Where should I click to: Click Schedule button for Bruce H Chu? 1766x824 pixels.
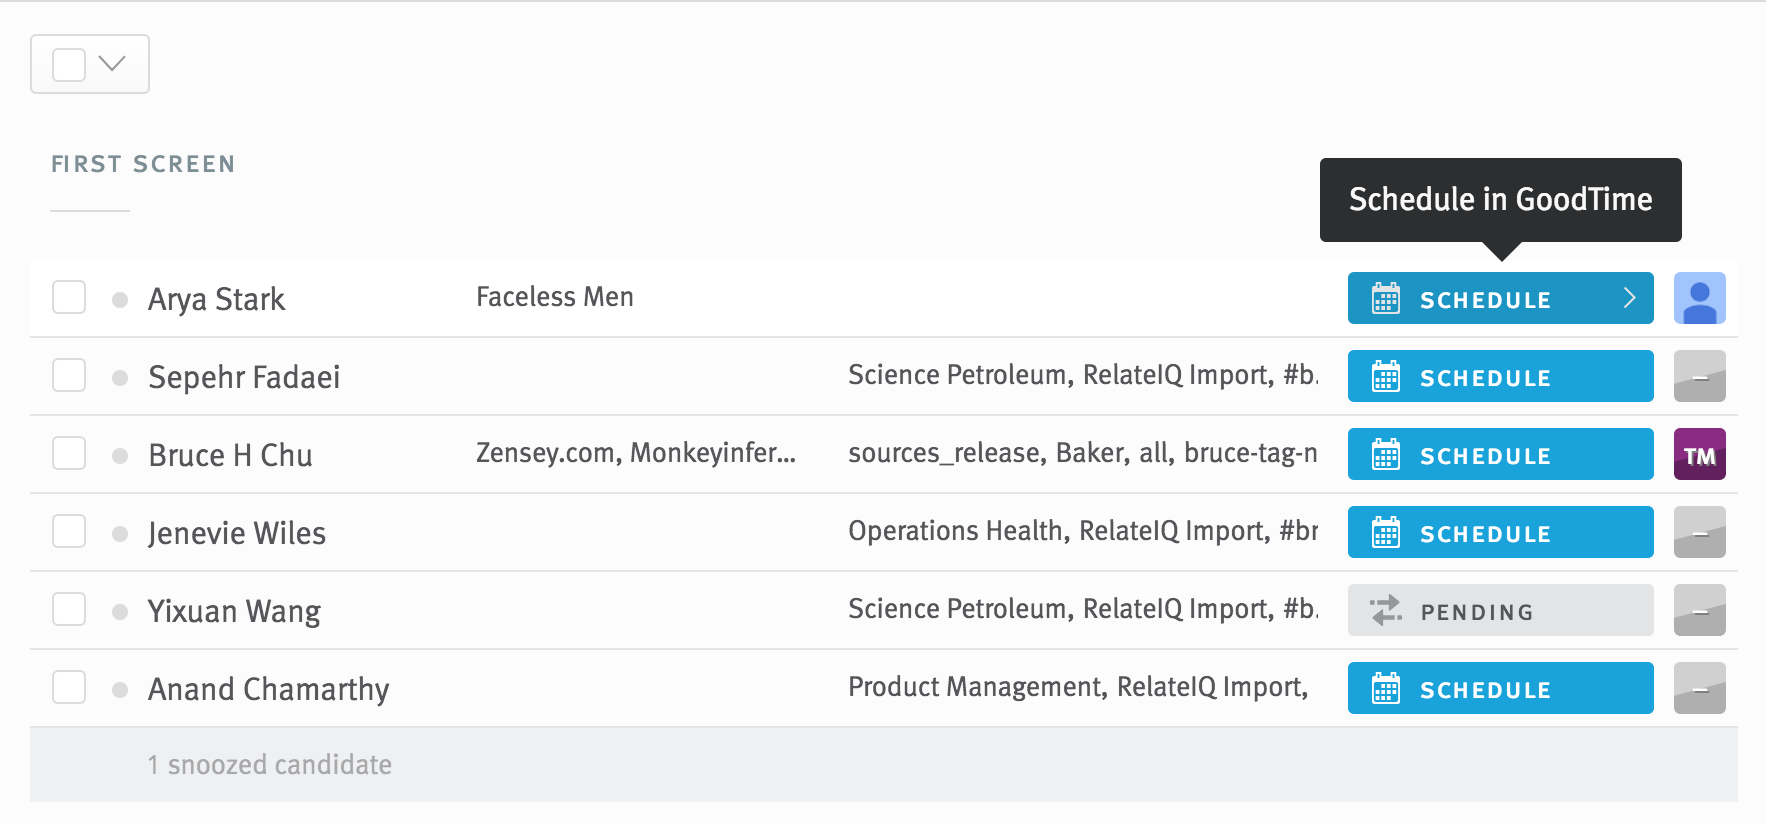click(1500, 454)
